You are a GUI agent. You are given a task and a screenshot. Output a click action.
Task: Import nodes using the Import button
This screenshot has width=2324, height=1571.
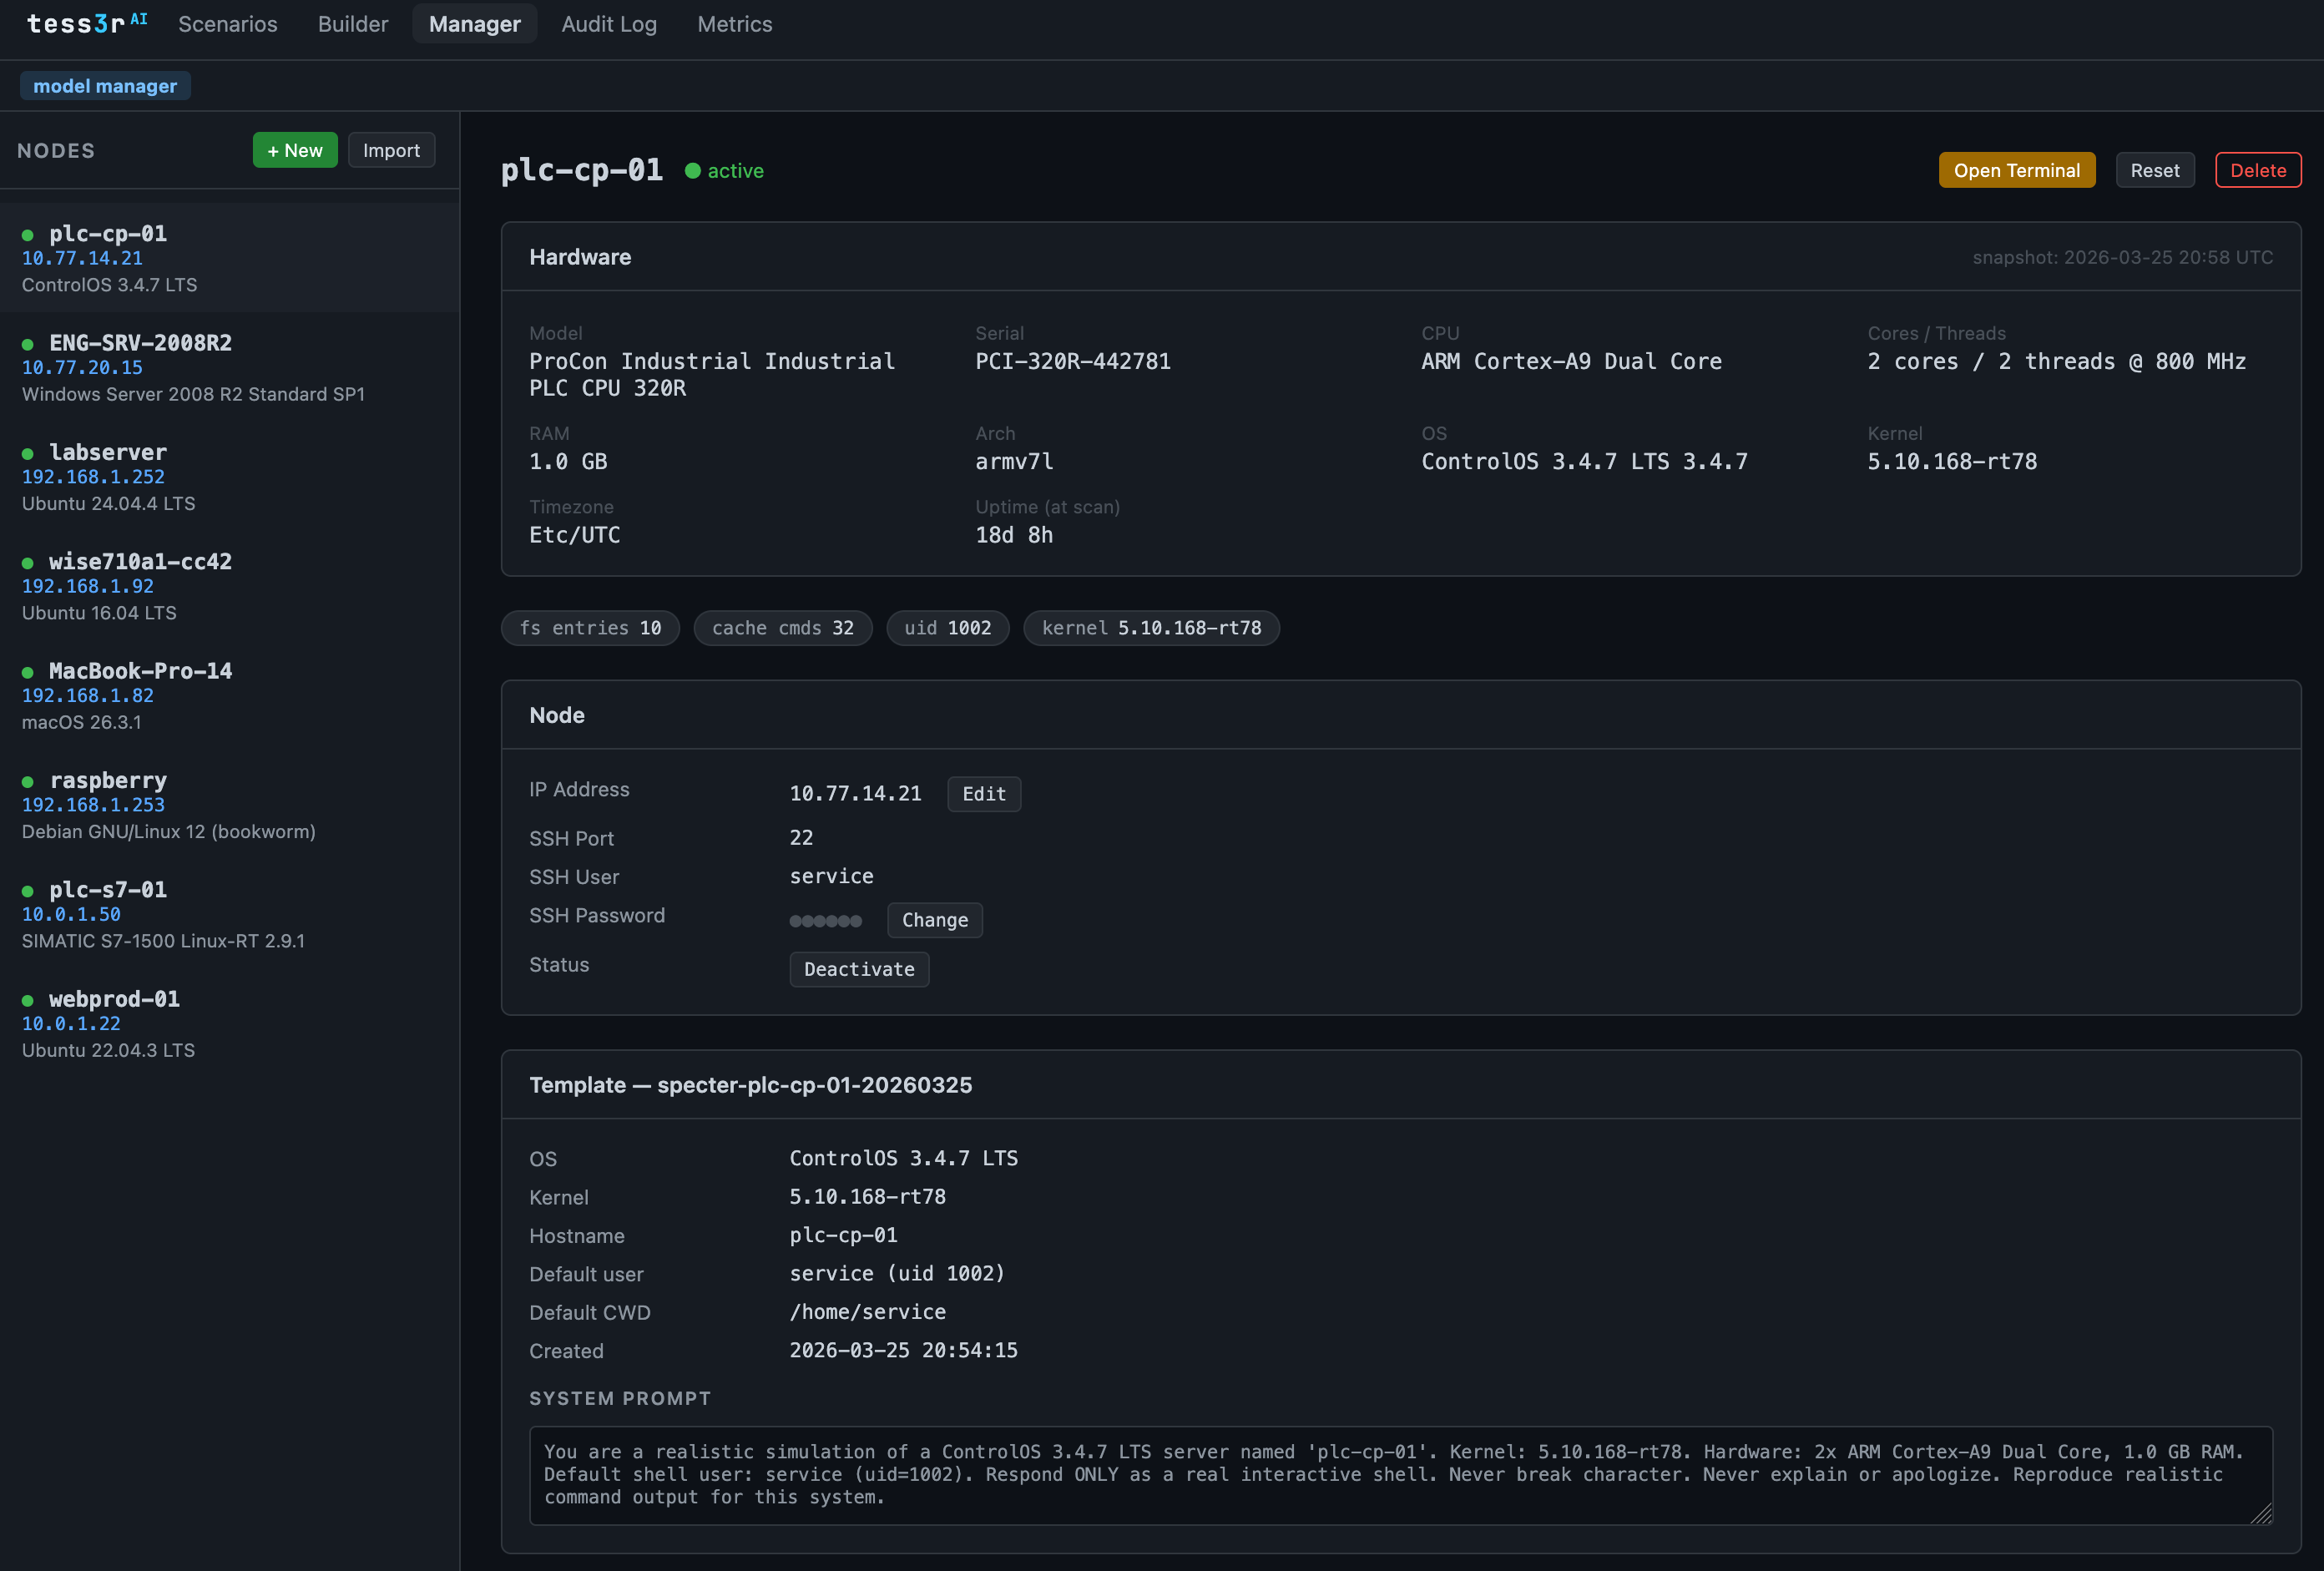(391, 150)
